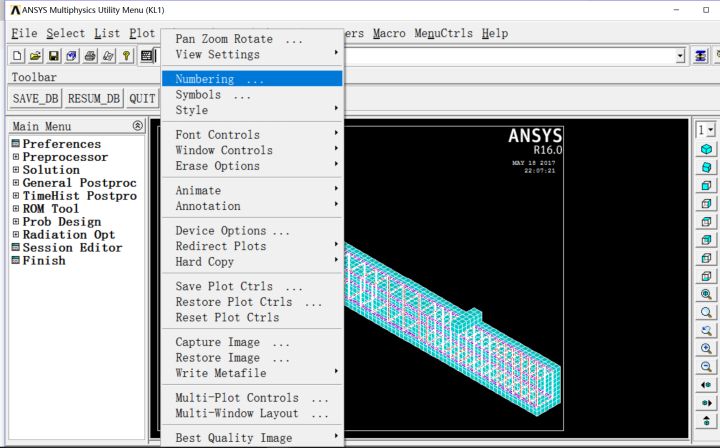720x448 pixels.
Task: Click the QUIT toolbar button
Action: coord(142,98)
